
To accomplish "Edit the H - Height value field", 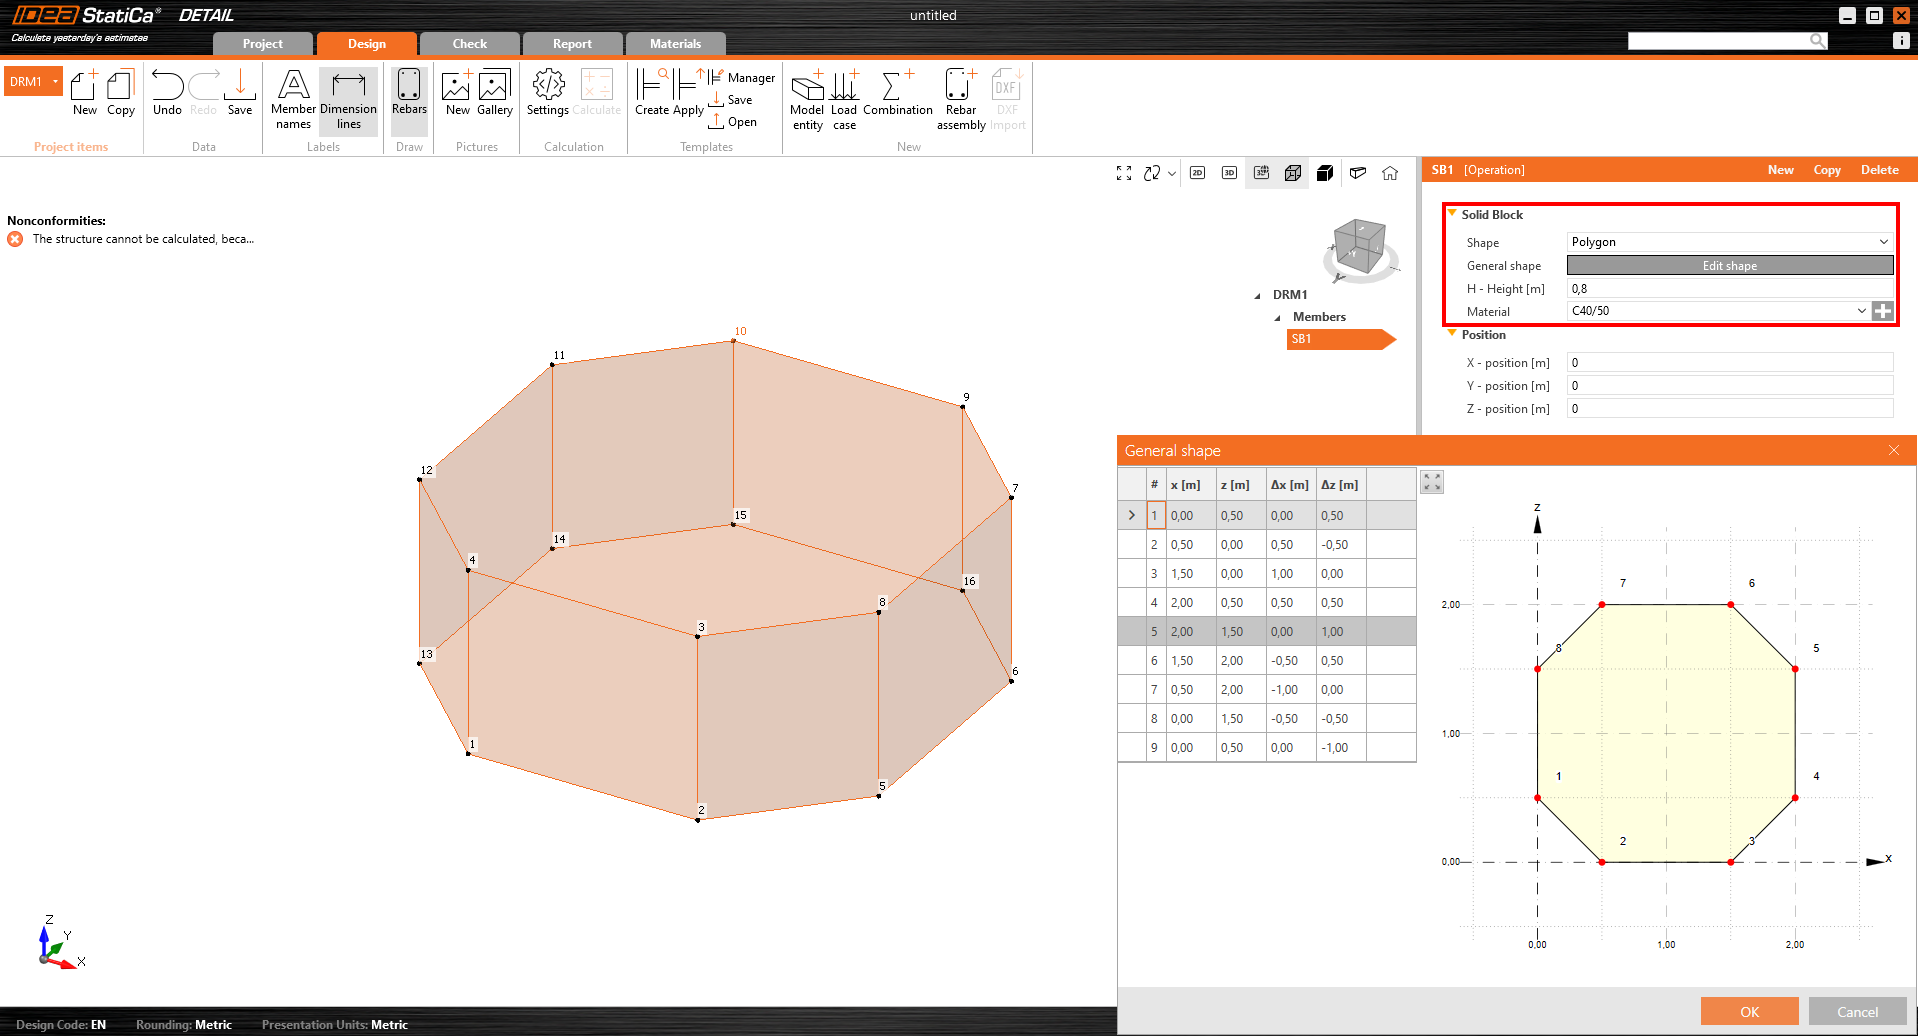I will point(1729,288).
